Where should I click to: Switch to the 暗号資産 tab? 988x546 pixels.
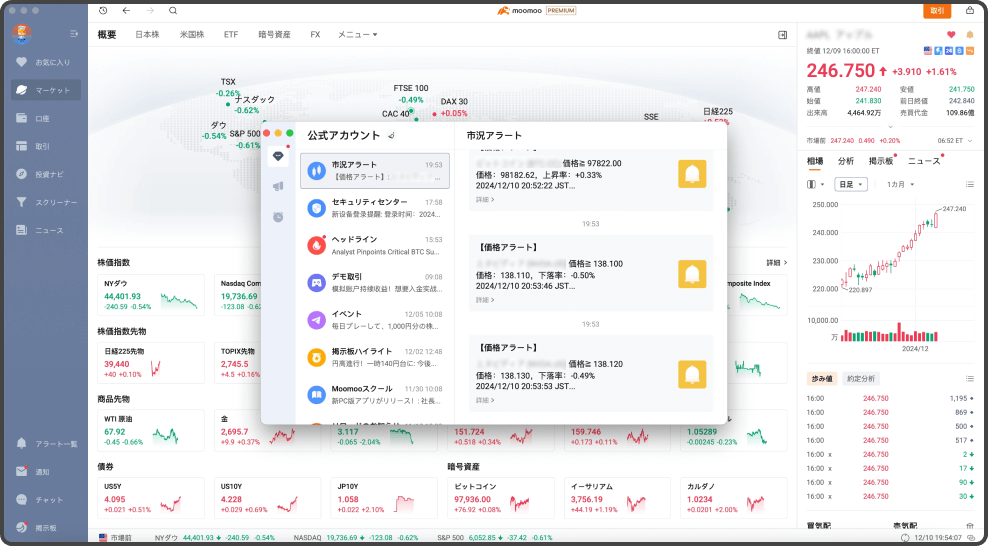[274, 35]
